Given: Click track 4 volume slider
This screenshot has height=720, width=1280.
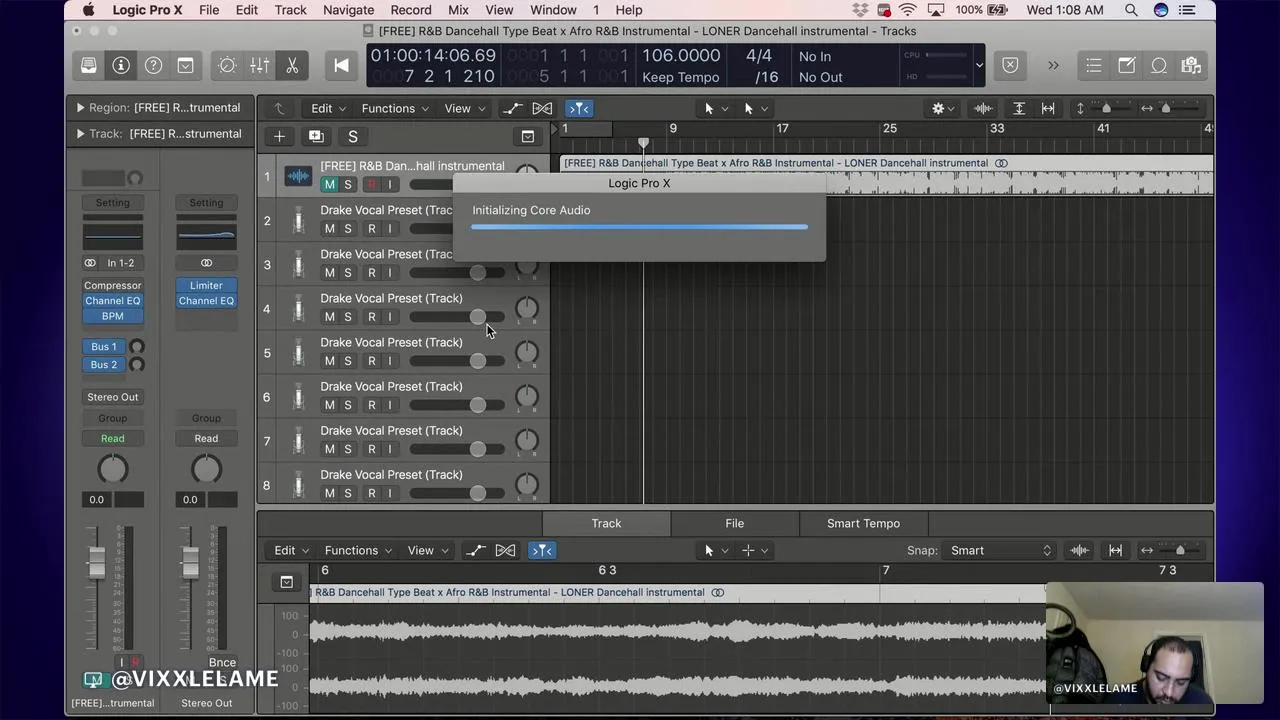Looking at the screenshot, I should [457, 317].
